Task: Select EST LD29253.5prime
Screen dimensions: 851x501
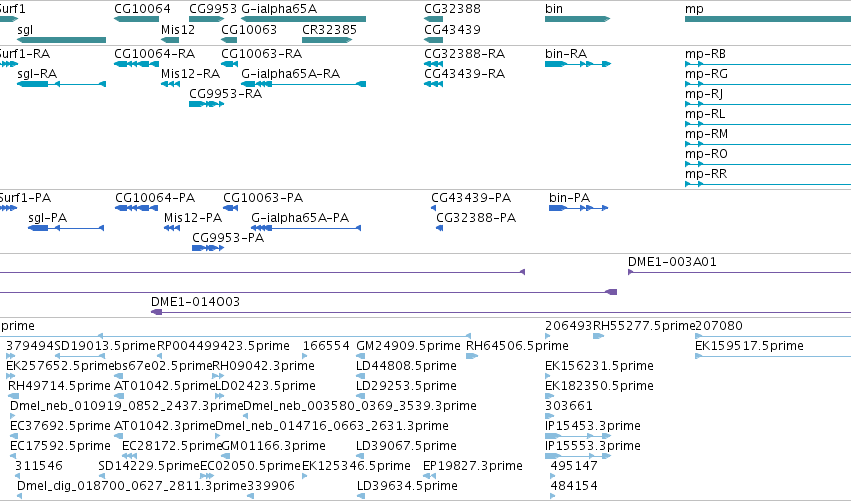Action: [x=406, y=386]
